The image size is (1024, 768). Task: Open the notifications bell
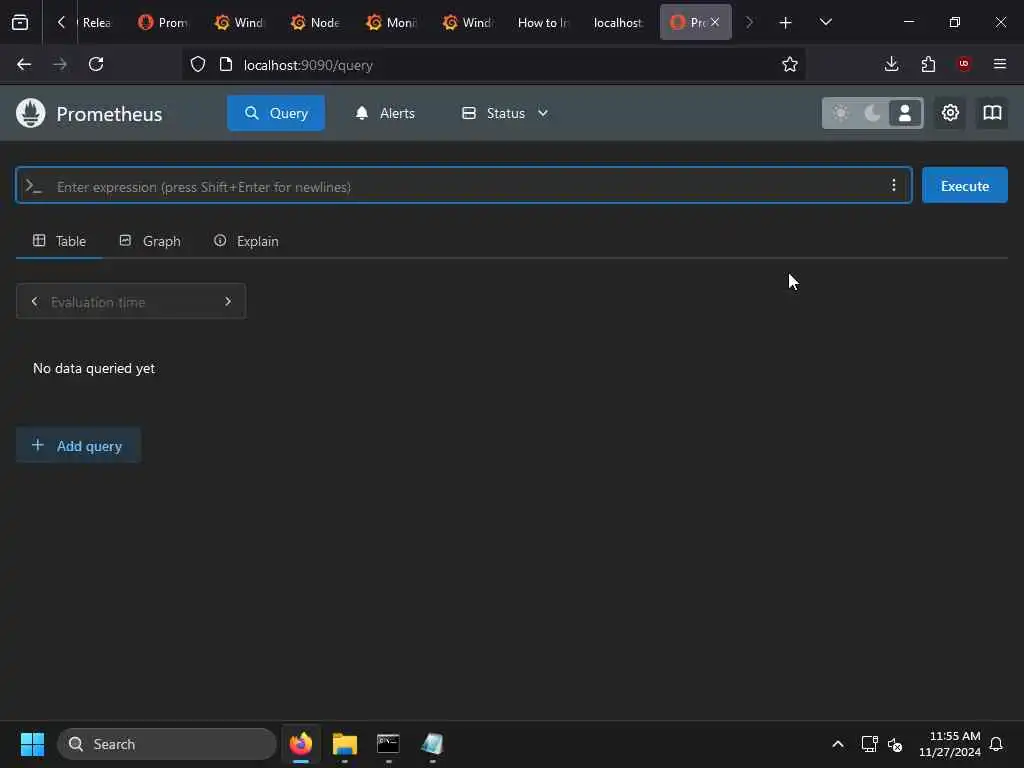[996, 744]
